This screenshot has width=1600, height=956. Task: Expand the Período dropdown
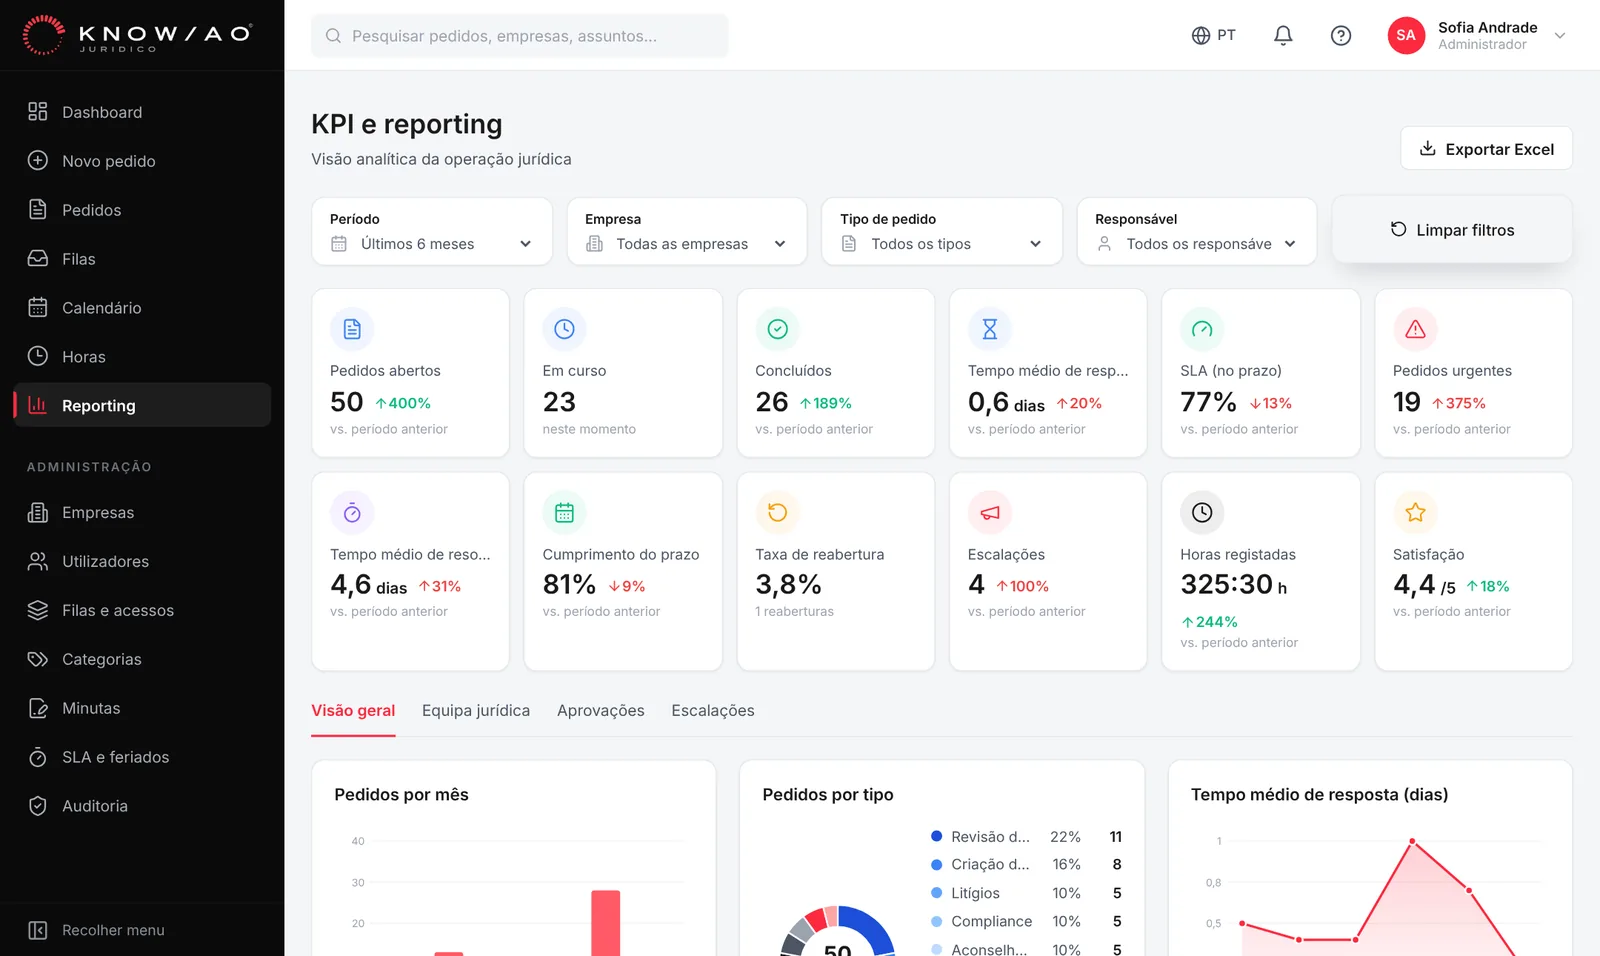tap(432, 232)
